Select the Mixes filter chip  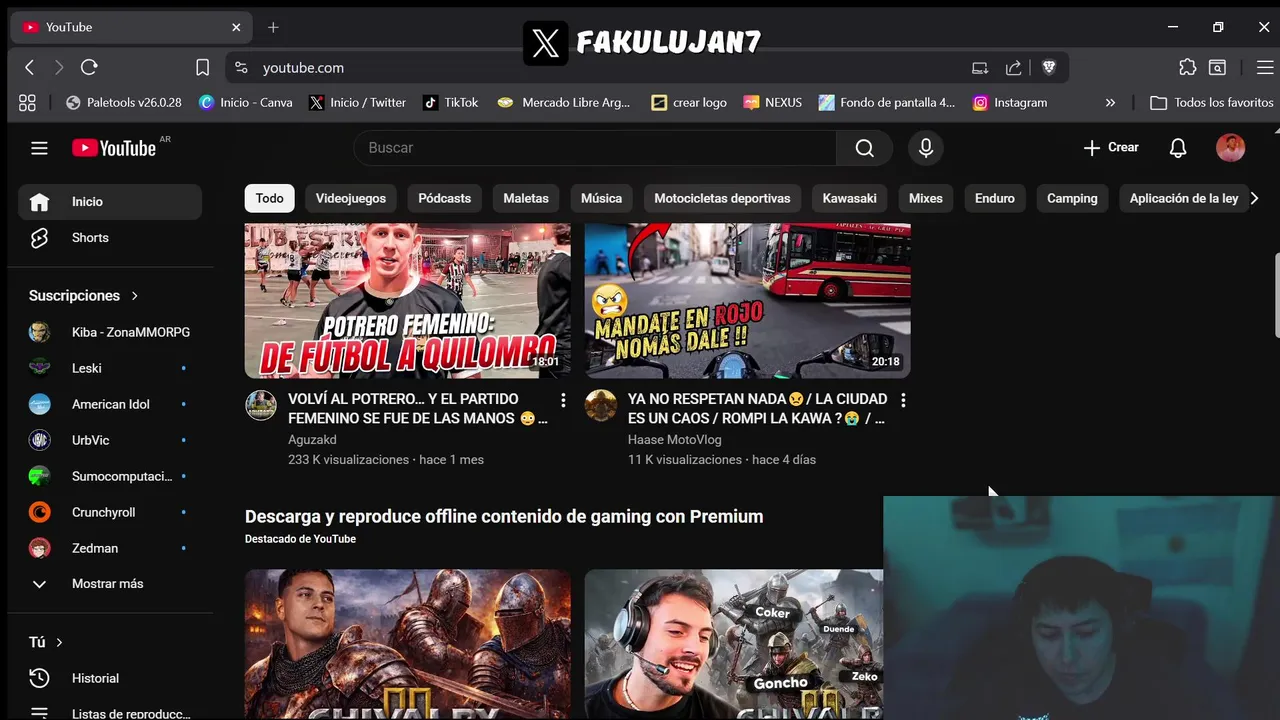pyautogui.click(x=926, y=198)
